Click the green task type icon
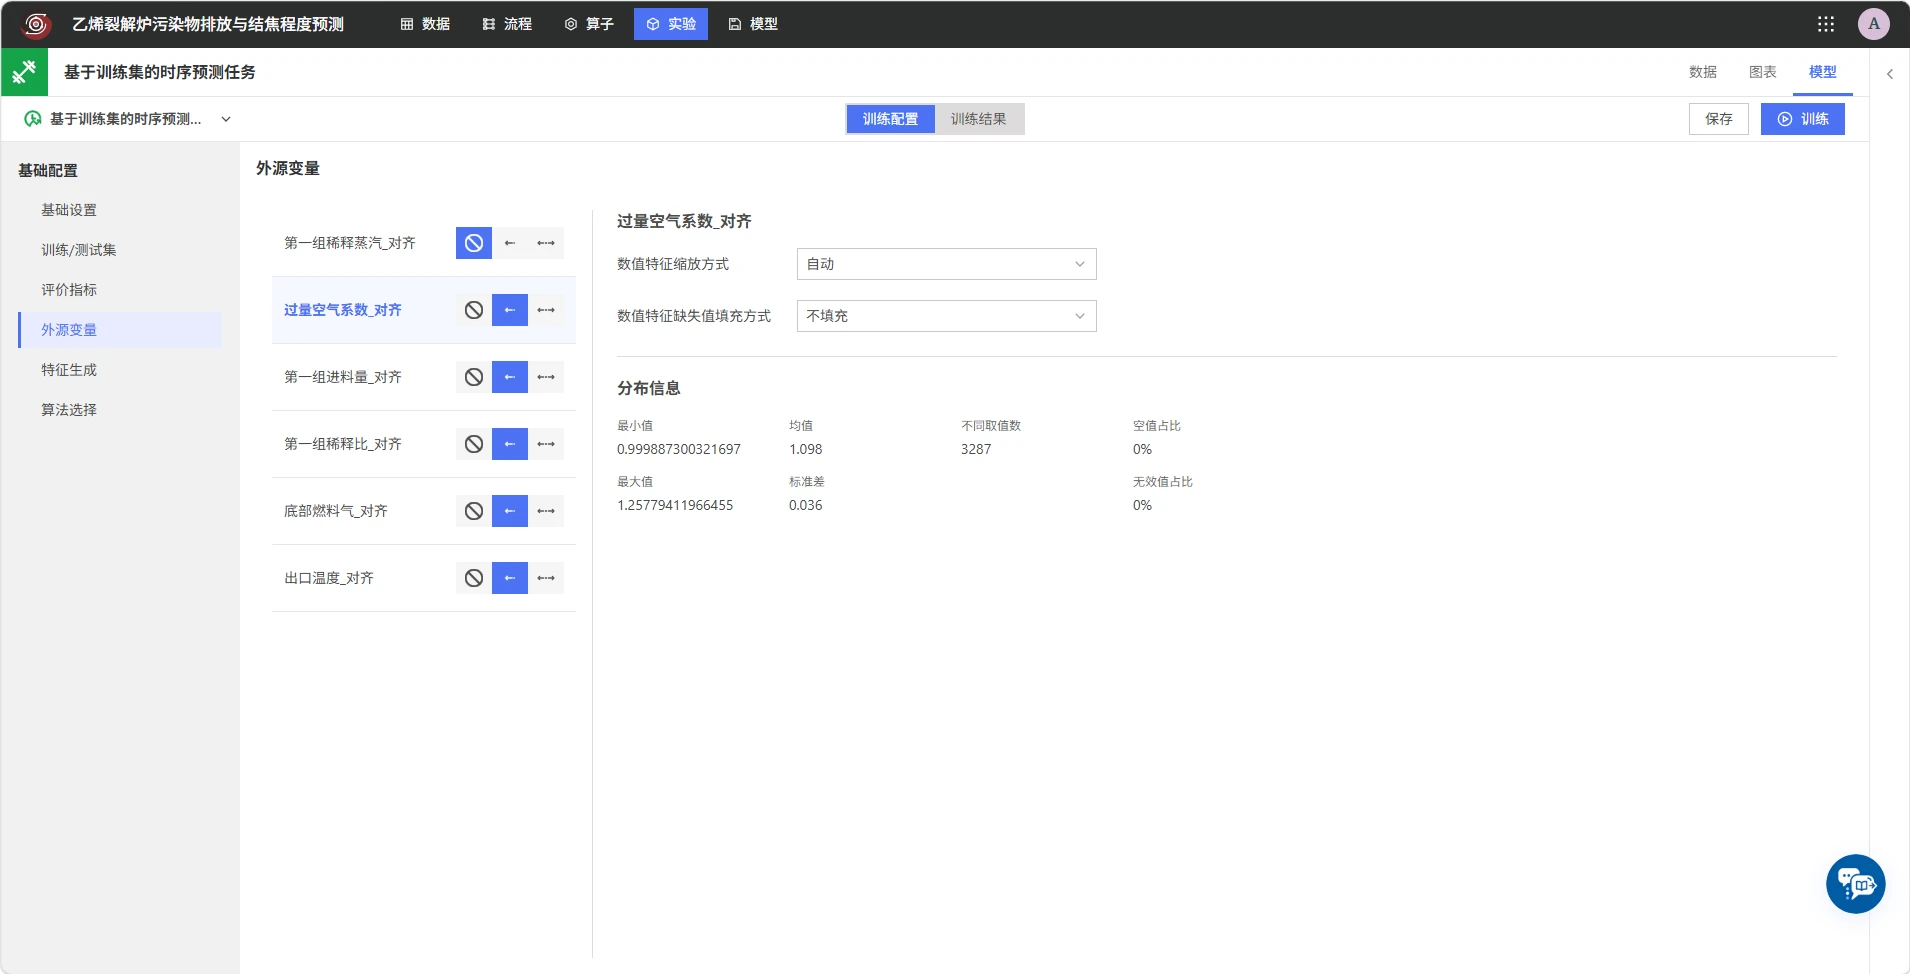Viewport: 1910px width, 974px height. 24,72
